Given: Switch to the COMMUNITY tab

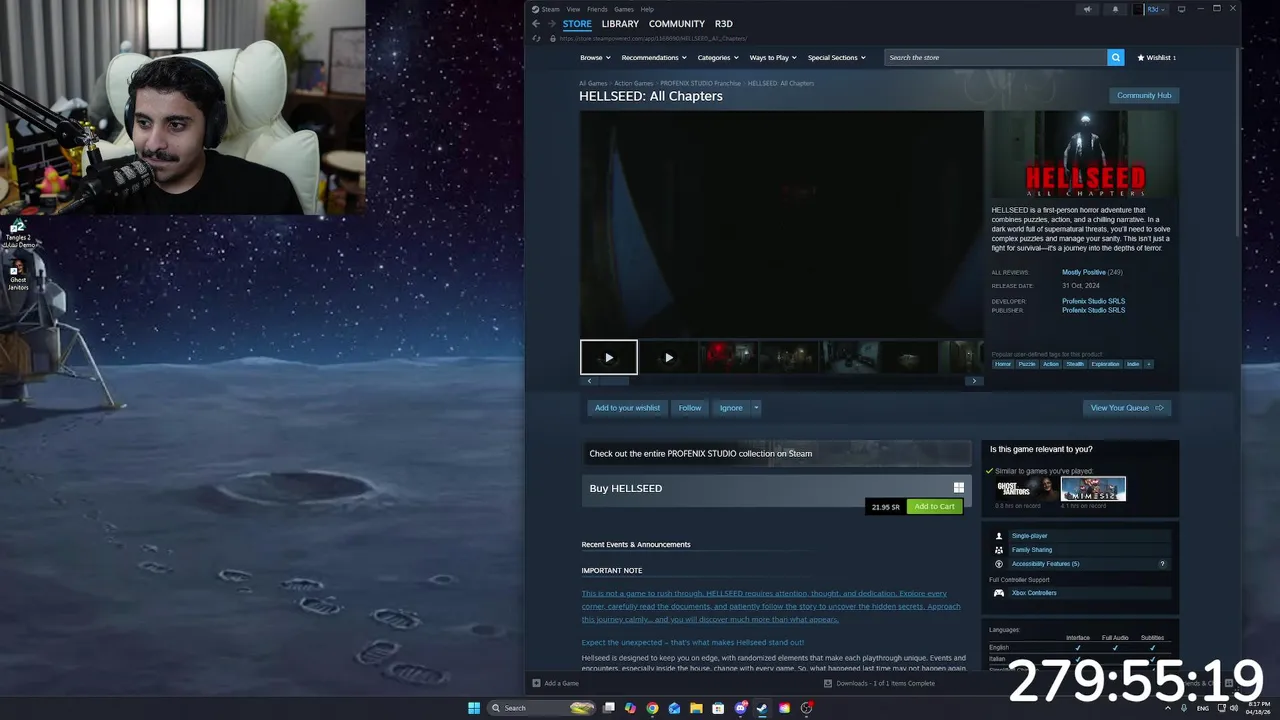Looking at the screenshot, I should tap(677, 24).
